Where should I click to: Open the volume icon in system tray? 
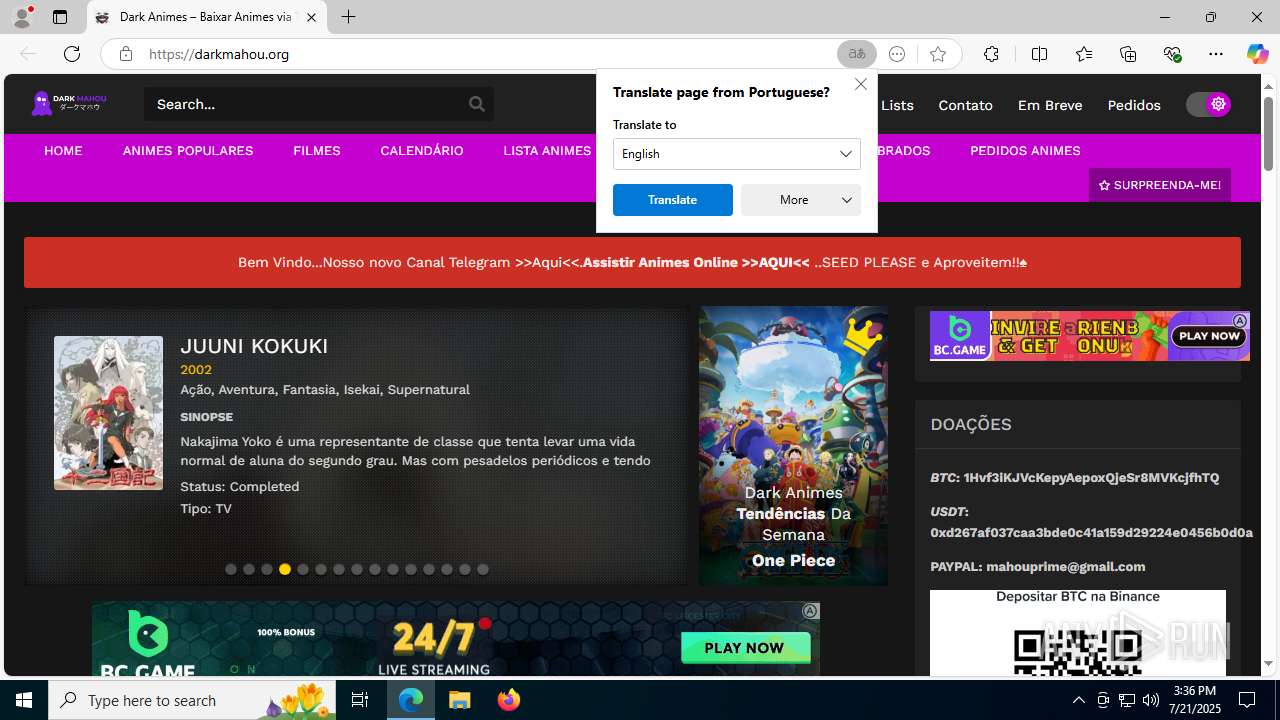click(1151, 700)
